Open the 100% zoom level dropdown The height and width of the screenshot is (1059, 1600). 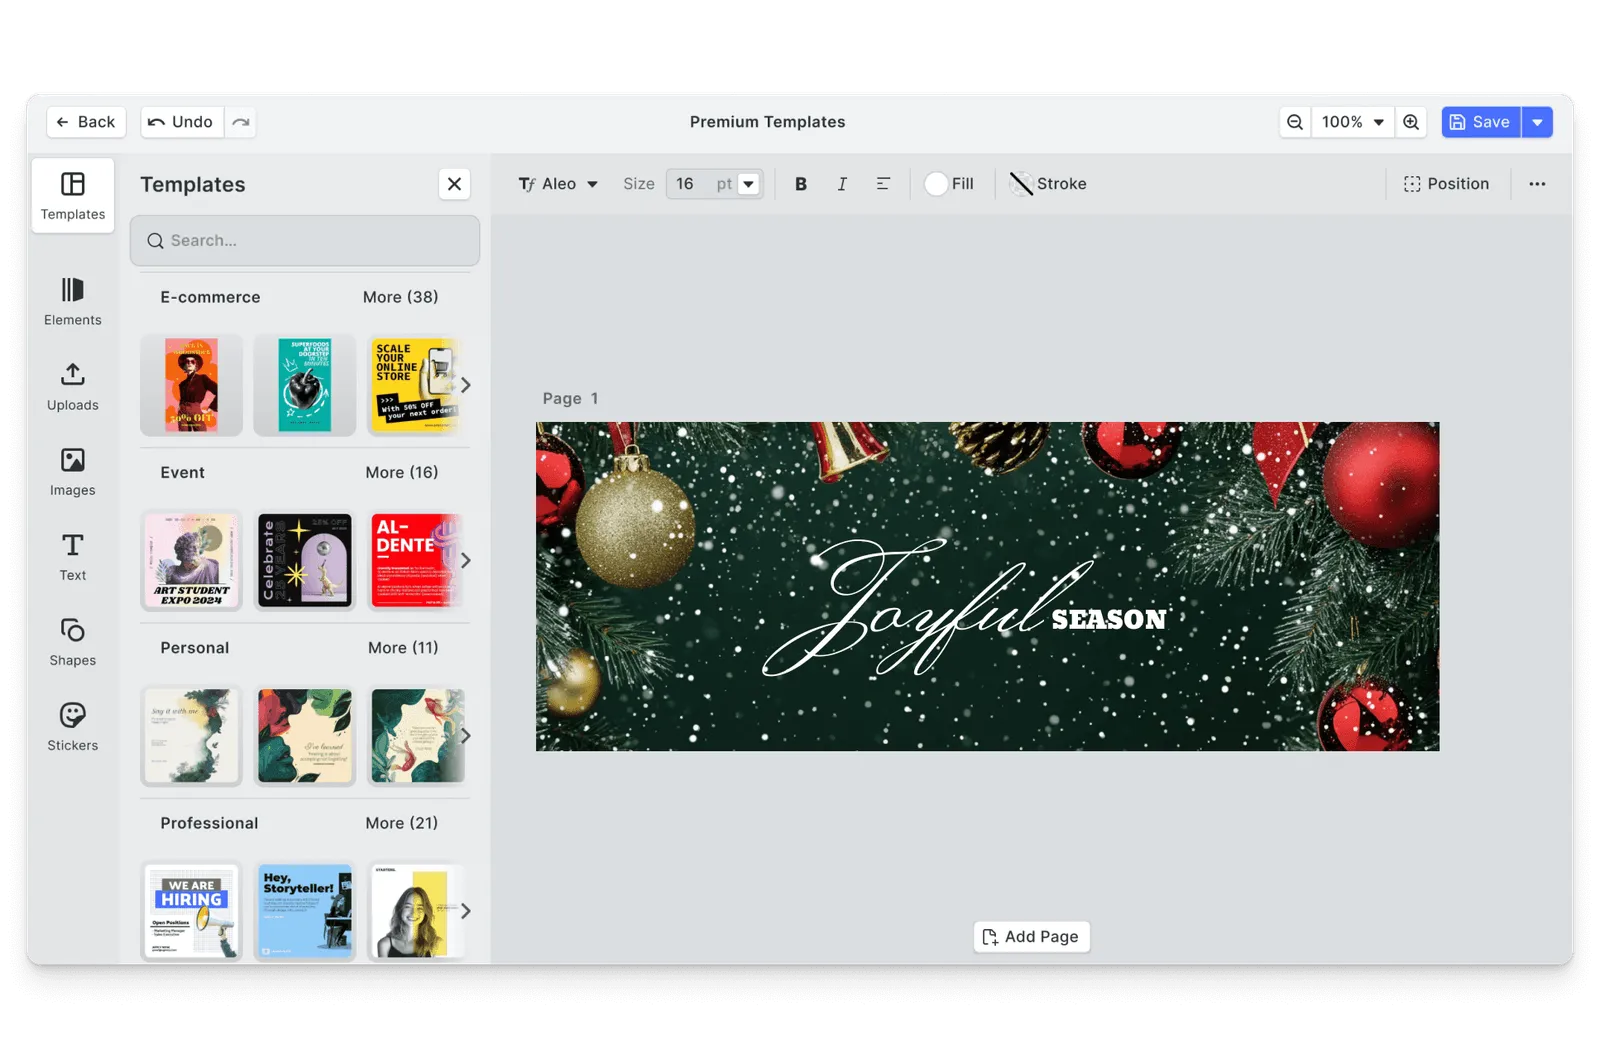click(1353, 122)
